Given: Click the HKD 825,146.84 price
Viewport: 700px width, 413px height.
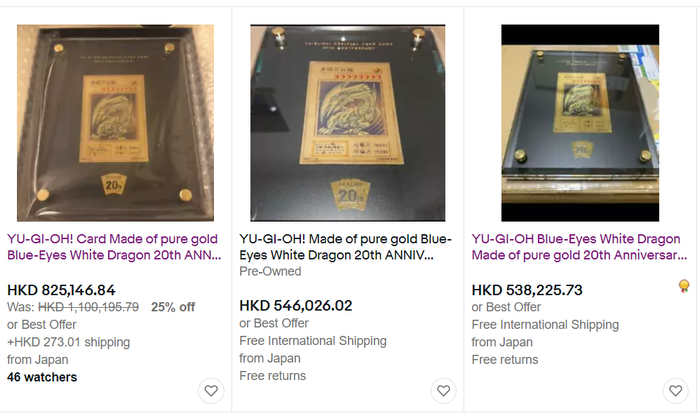Looking at the screenshot, I should (x=61, y=290).
